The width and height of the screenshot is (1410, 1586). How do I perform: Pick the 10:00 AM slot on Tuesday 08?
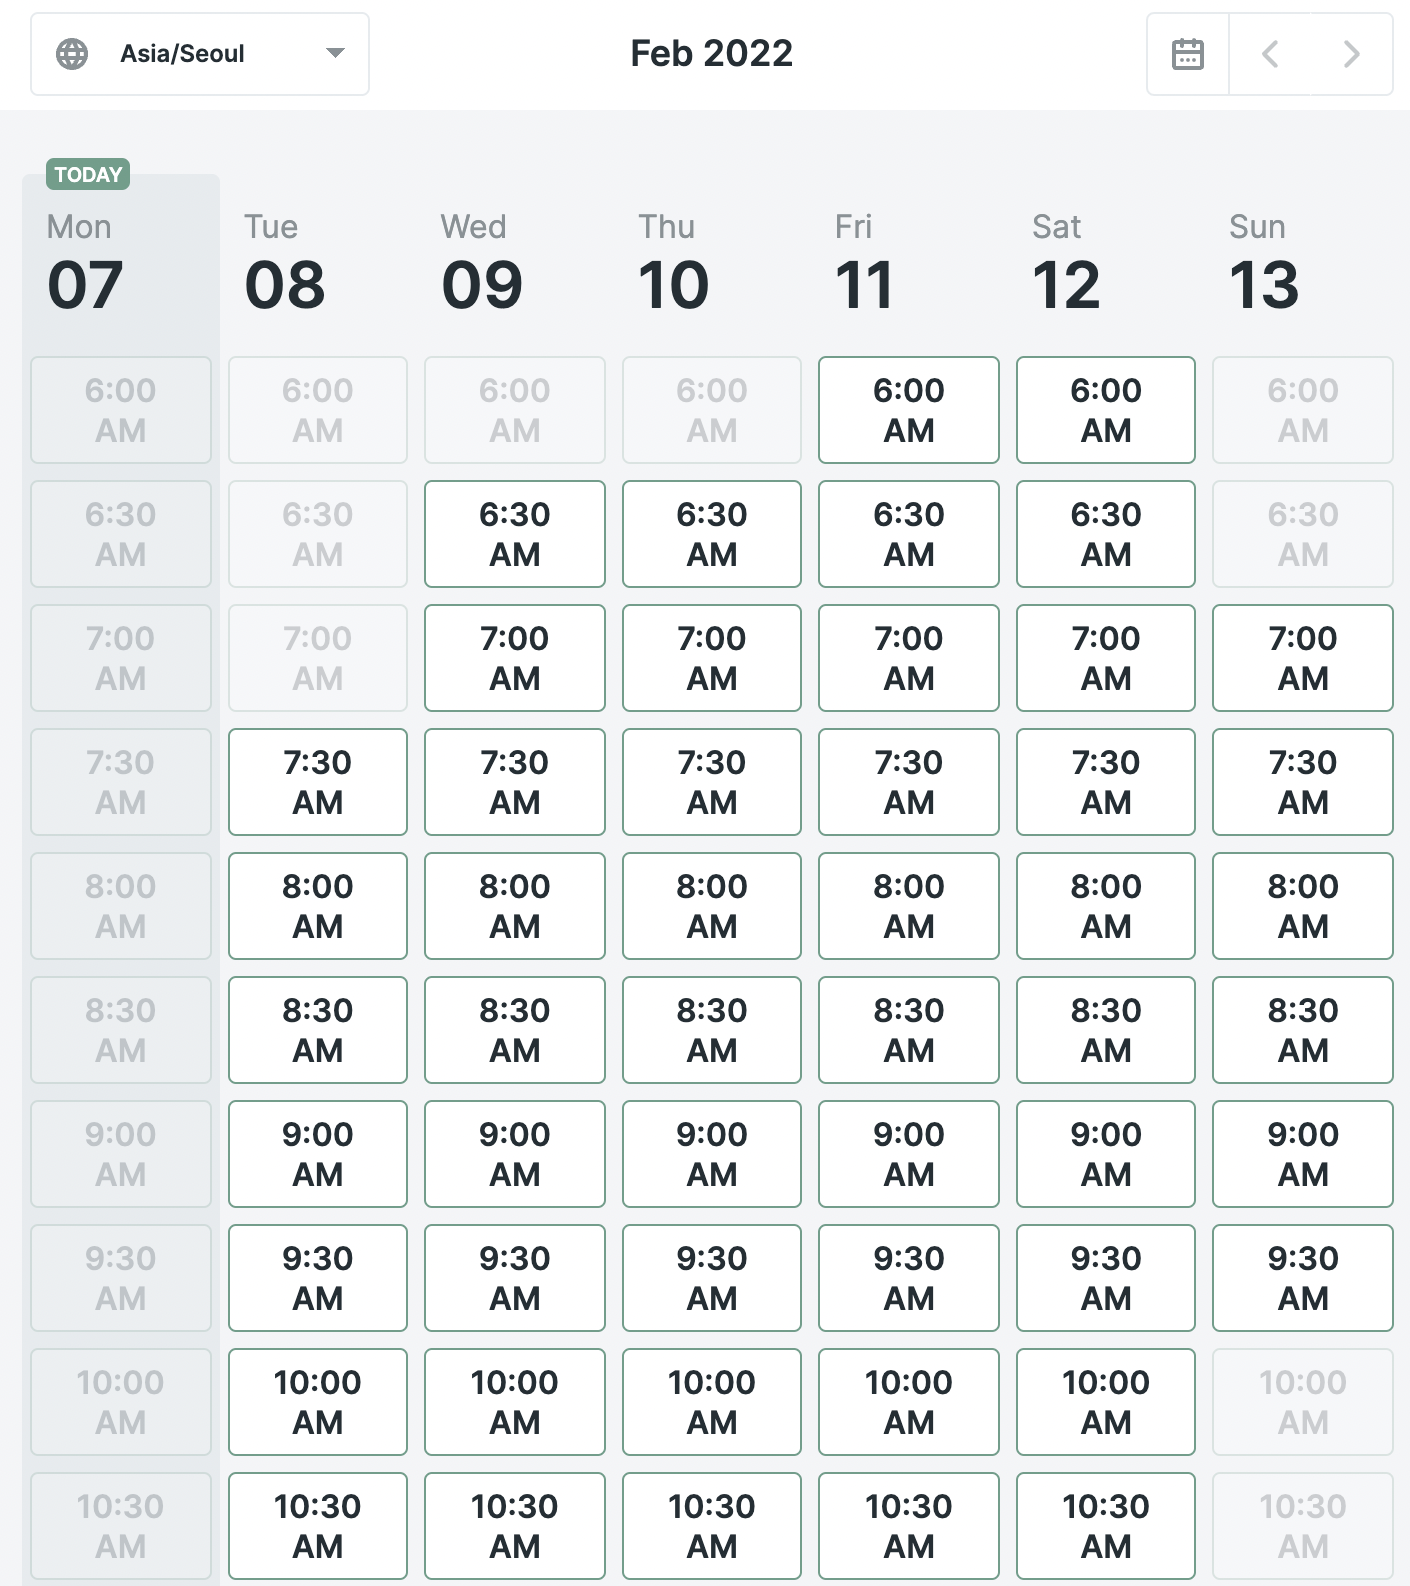click(317, 1402)
